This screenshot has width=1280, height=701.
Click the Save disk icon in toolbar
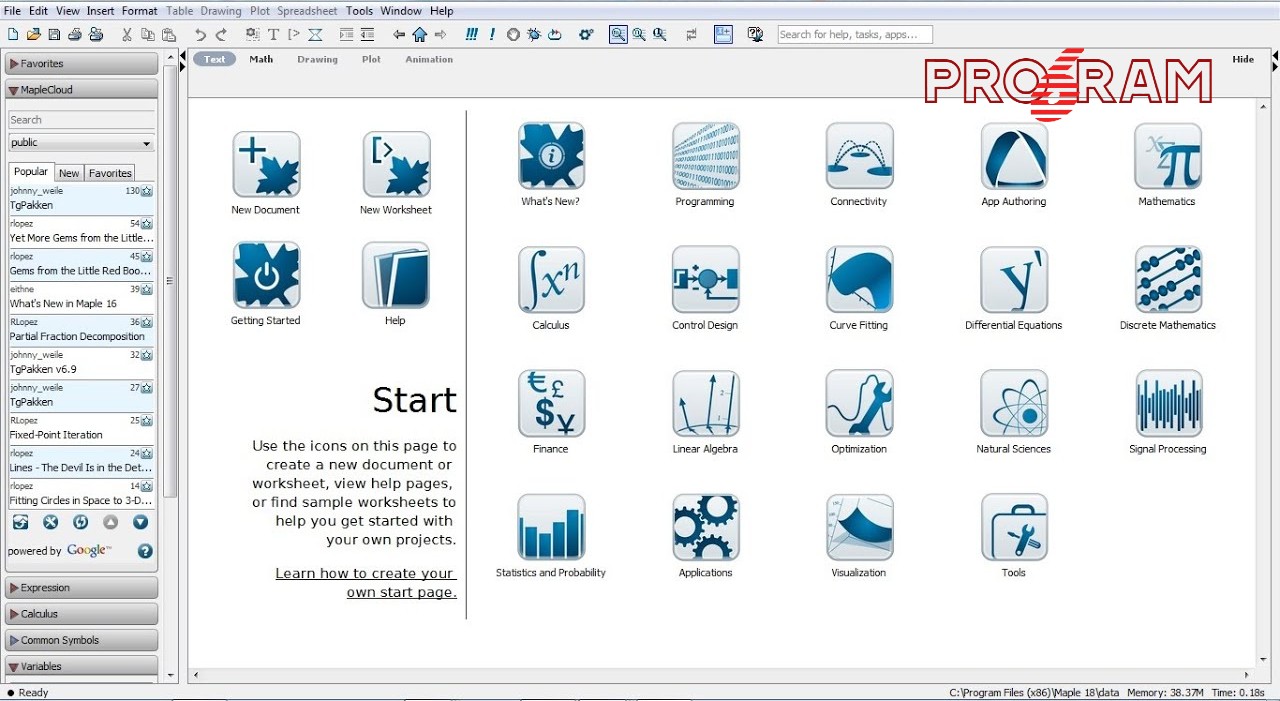click(x=54, y=34)
